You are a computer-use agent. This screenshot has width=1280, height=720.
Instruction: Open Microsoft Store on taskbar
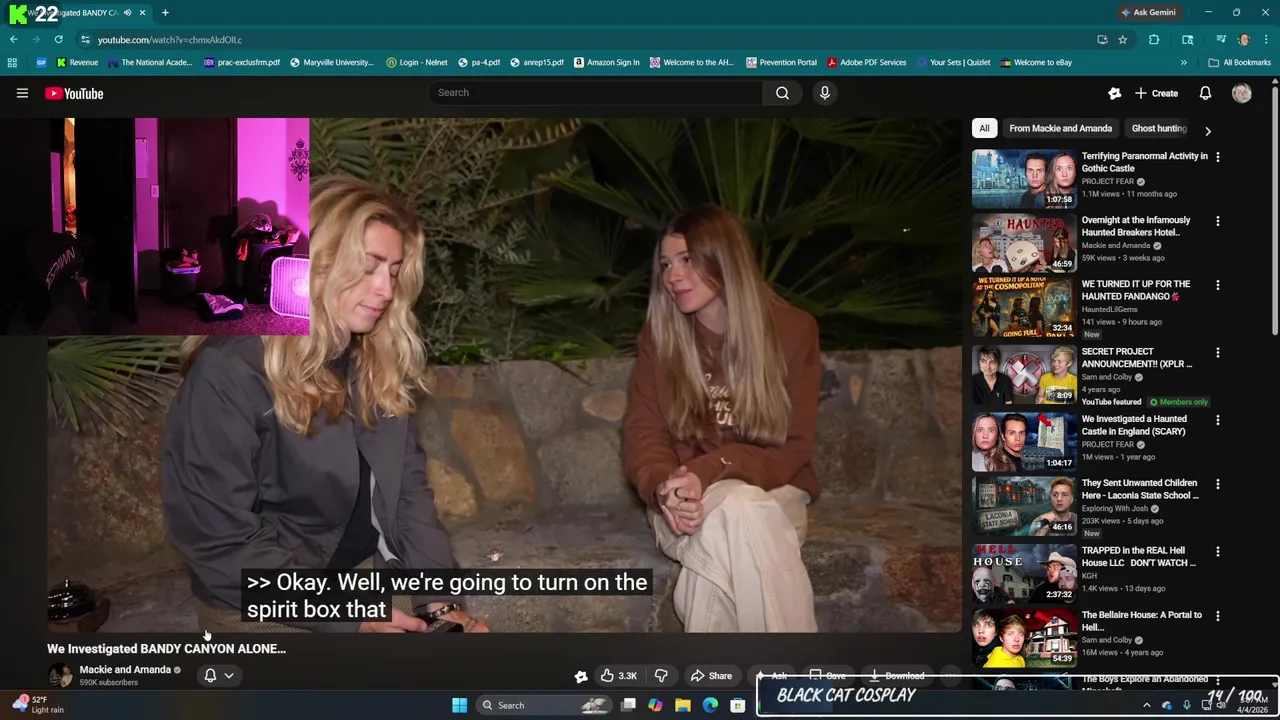[737, 705]
